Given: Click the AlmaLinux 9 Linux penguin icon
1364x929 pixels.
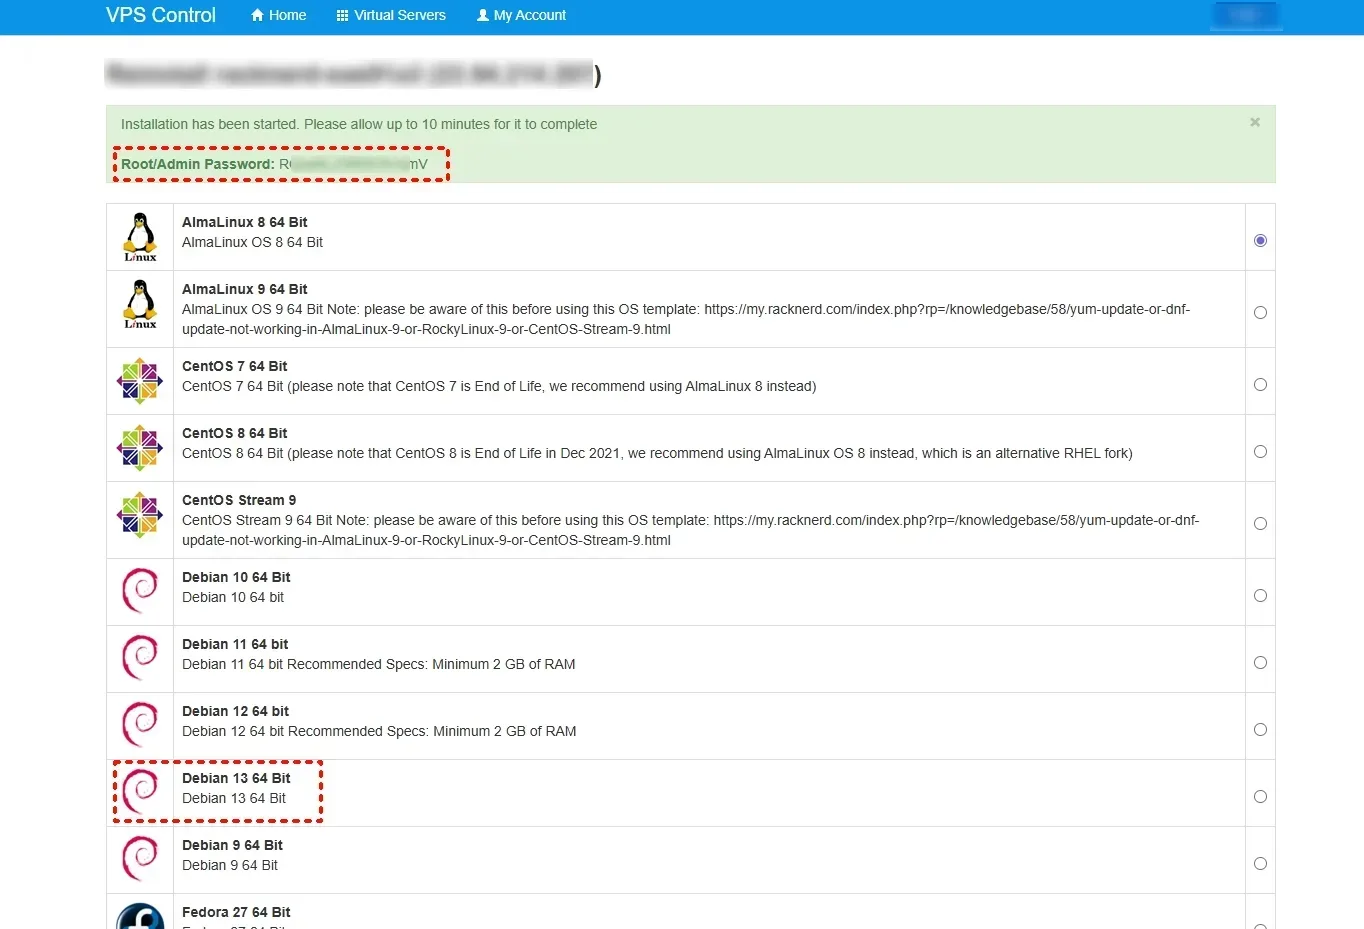Looking at the screenshot, I should point(140,304).
